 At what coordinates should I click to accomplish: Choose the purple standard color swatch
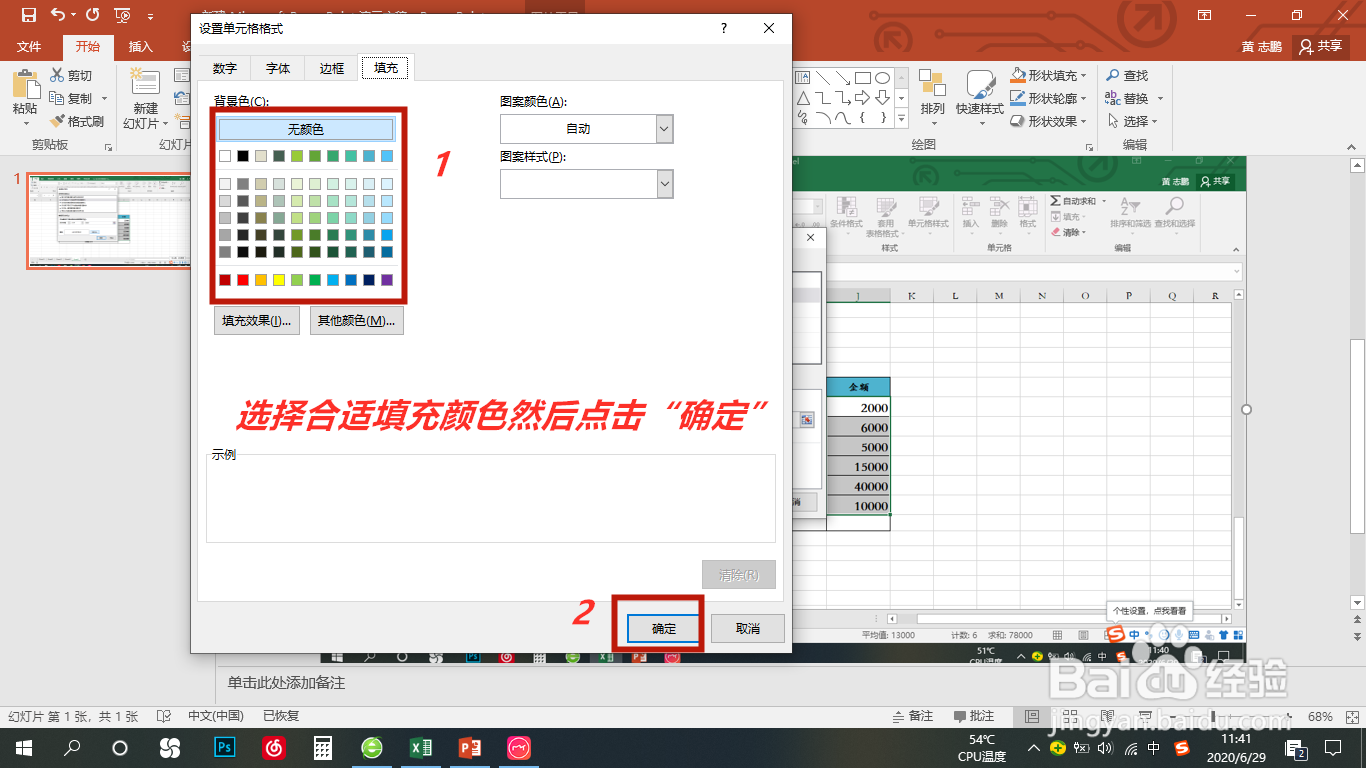387,280
